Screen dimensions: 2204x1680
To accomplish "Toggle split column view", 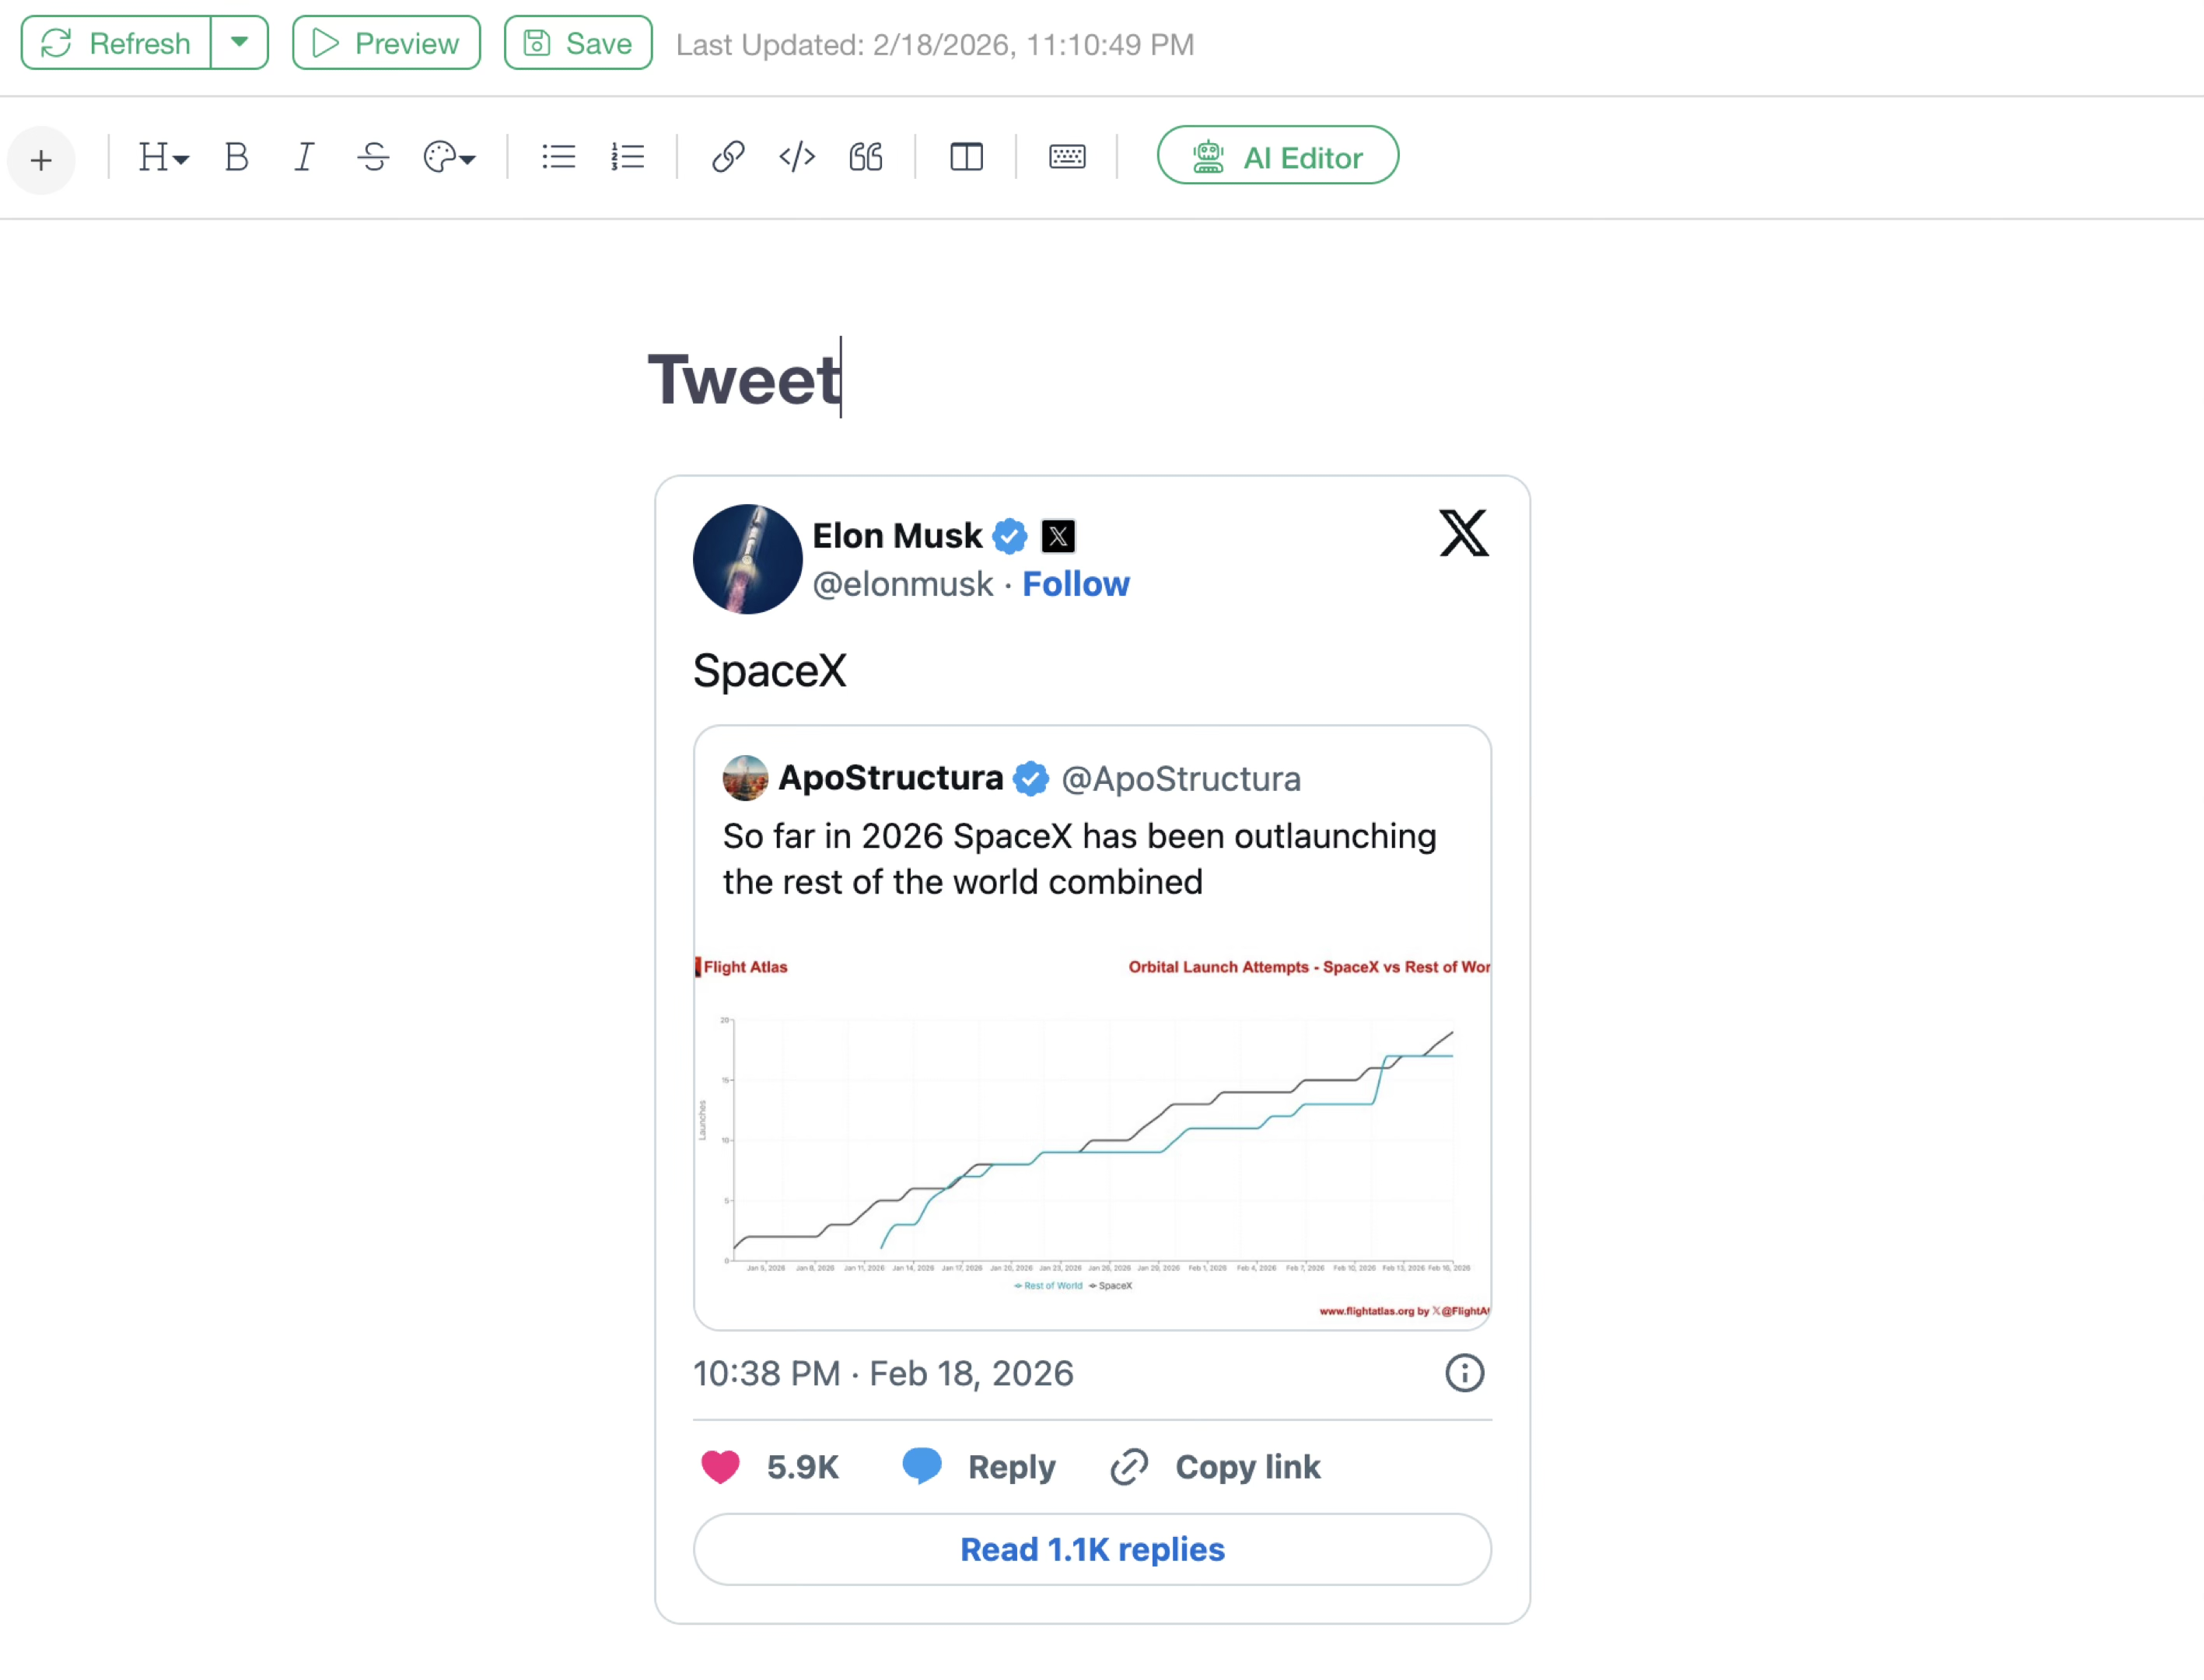I will 966,157.
